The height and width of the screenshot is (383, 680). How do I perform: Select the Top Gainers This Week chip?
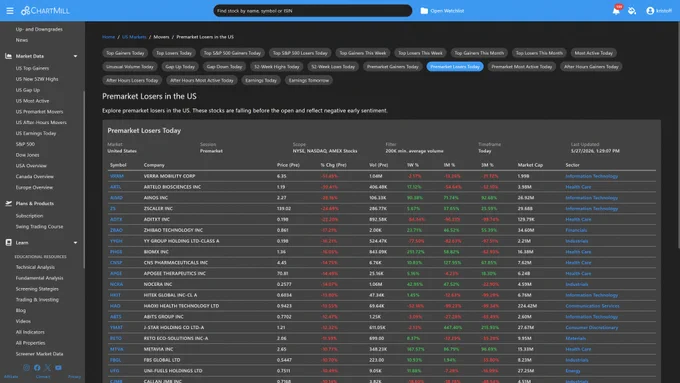363,53
